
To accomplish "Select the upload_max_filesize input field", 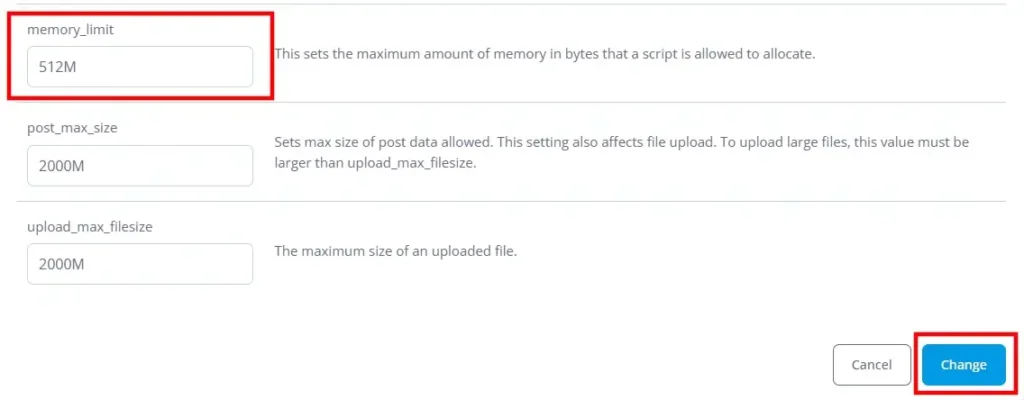I will pyautogui.click(x=140, y=264).
